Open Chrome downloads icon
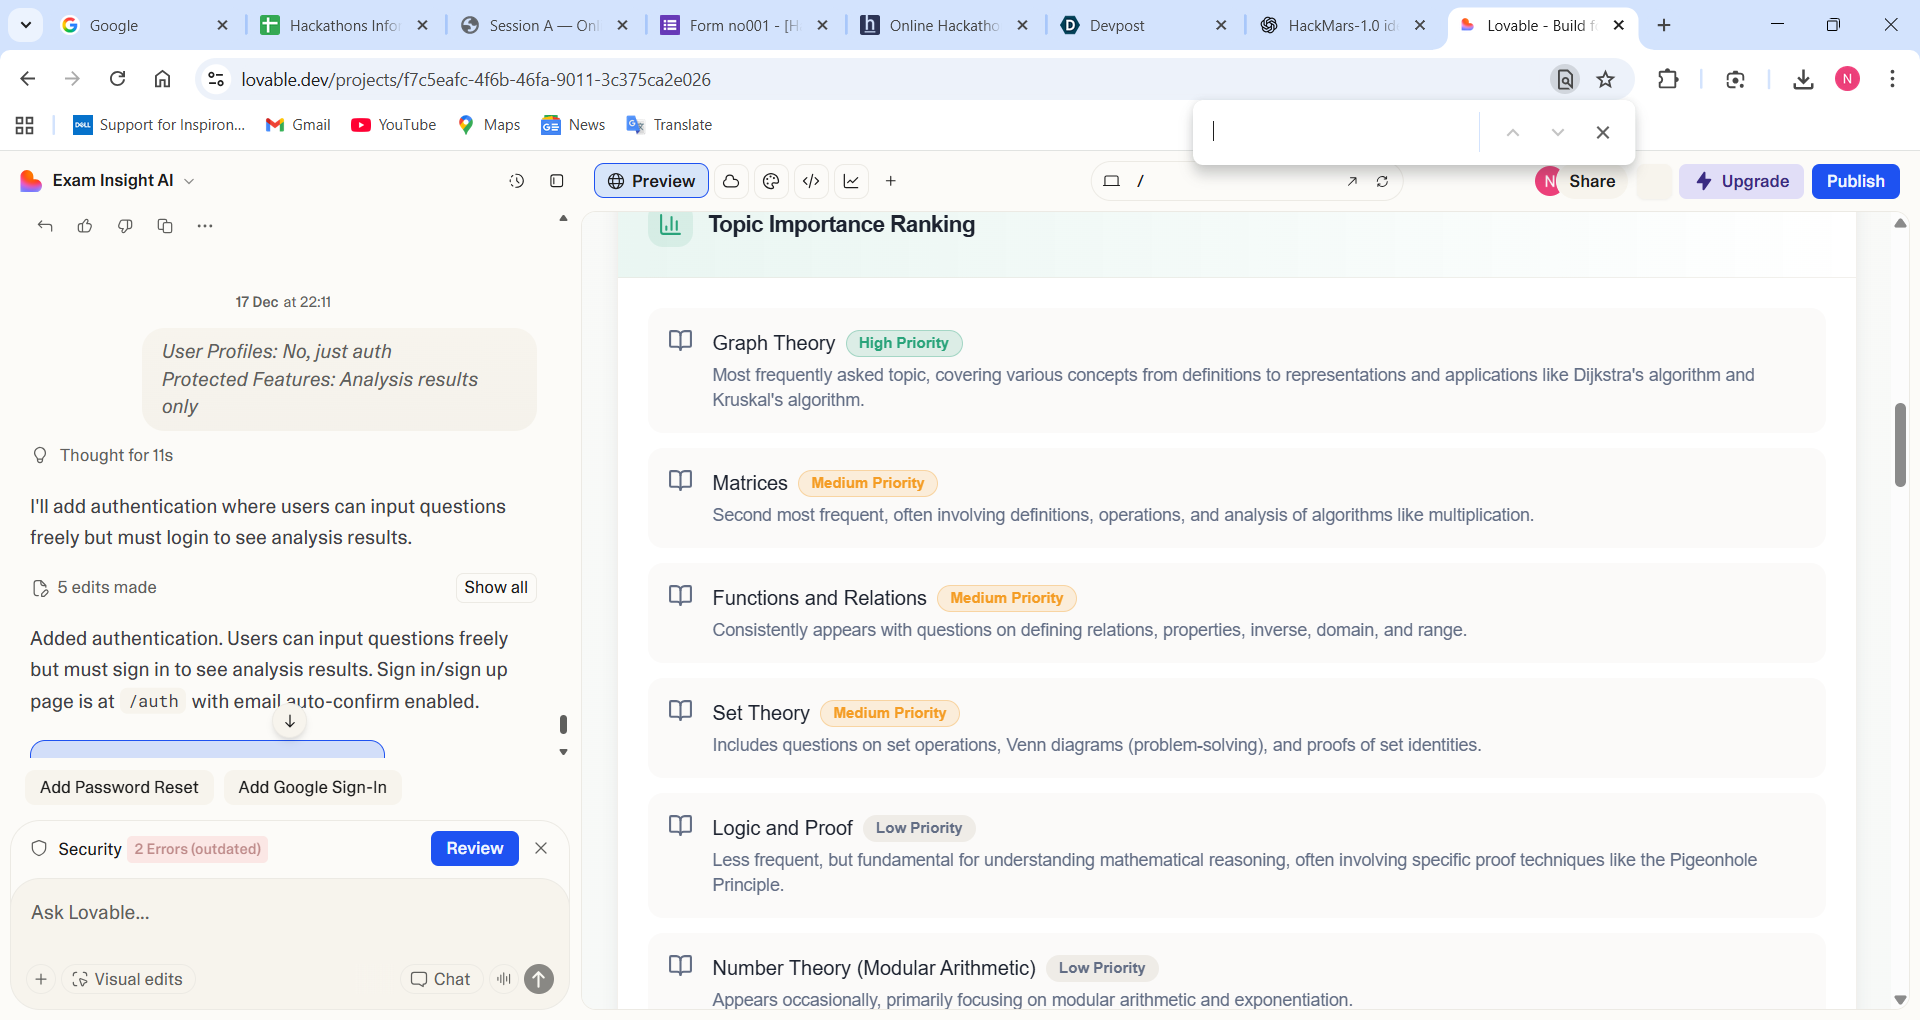Screen dimensions: 1920x1020 coord(1803,79)
